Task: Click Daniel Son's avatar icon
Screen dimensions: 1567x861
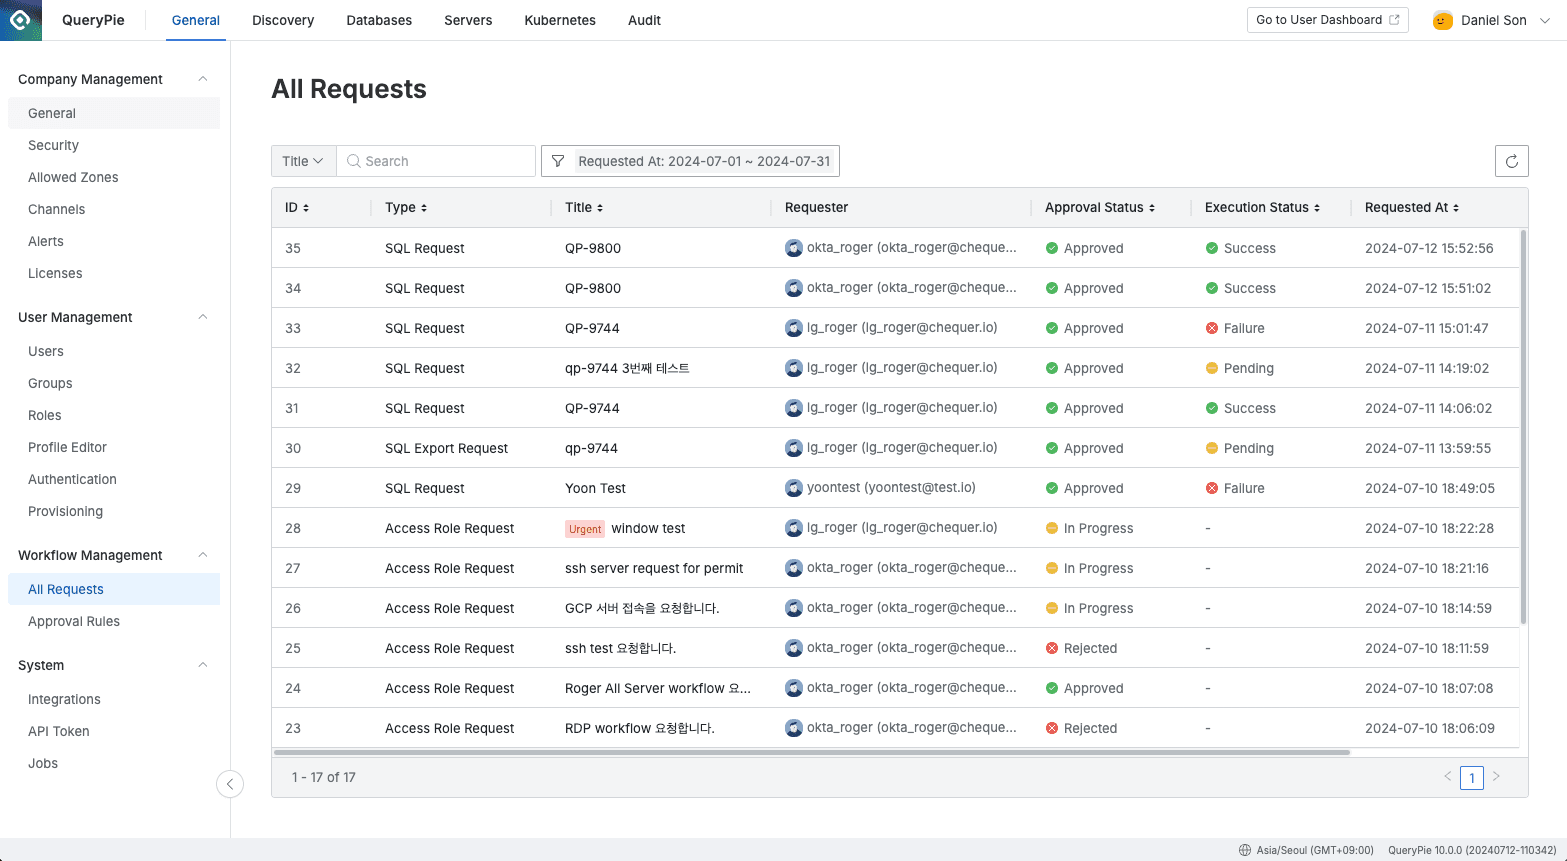Action: [1441, 19]
